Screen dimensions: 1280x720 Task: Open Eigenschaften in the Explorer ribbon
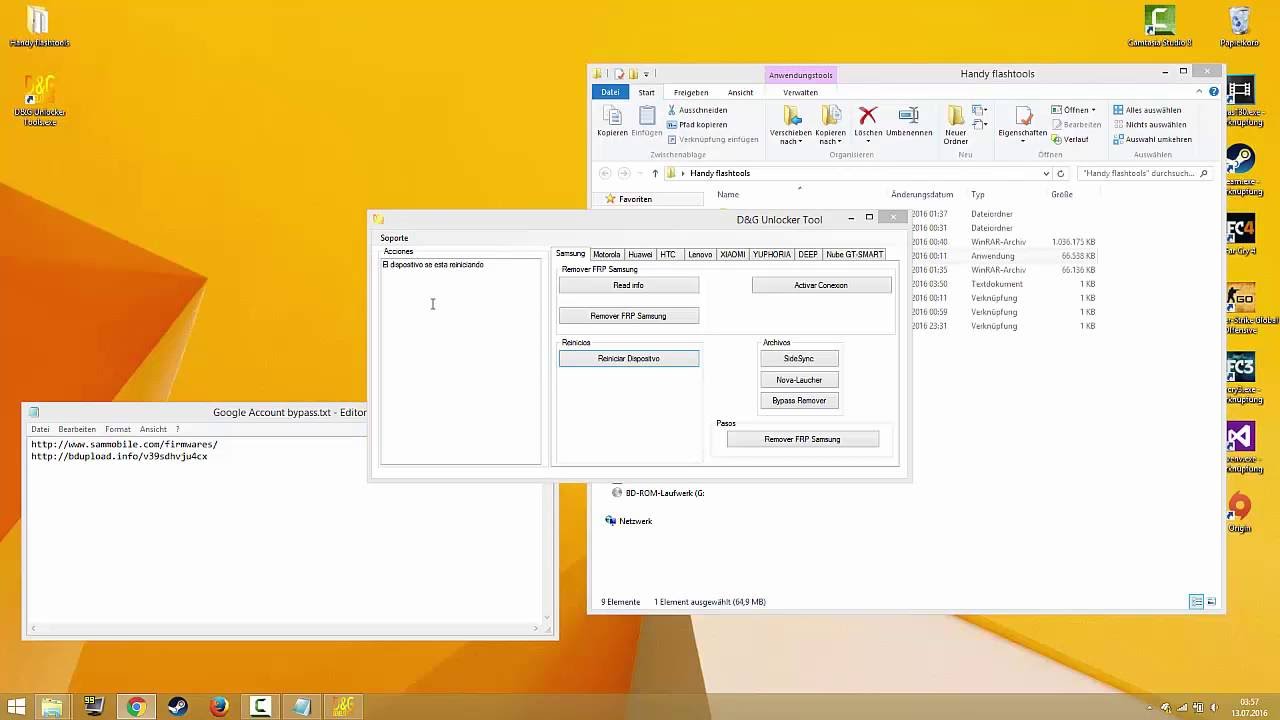pyautogui.click(x=1023, y=122)
